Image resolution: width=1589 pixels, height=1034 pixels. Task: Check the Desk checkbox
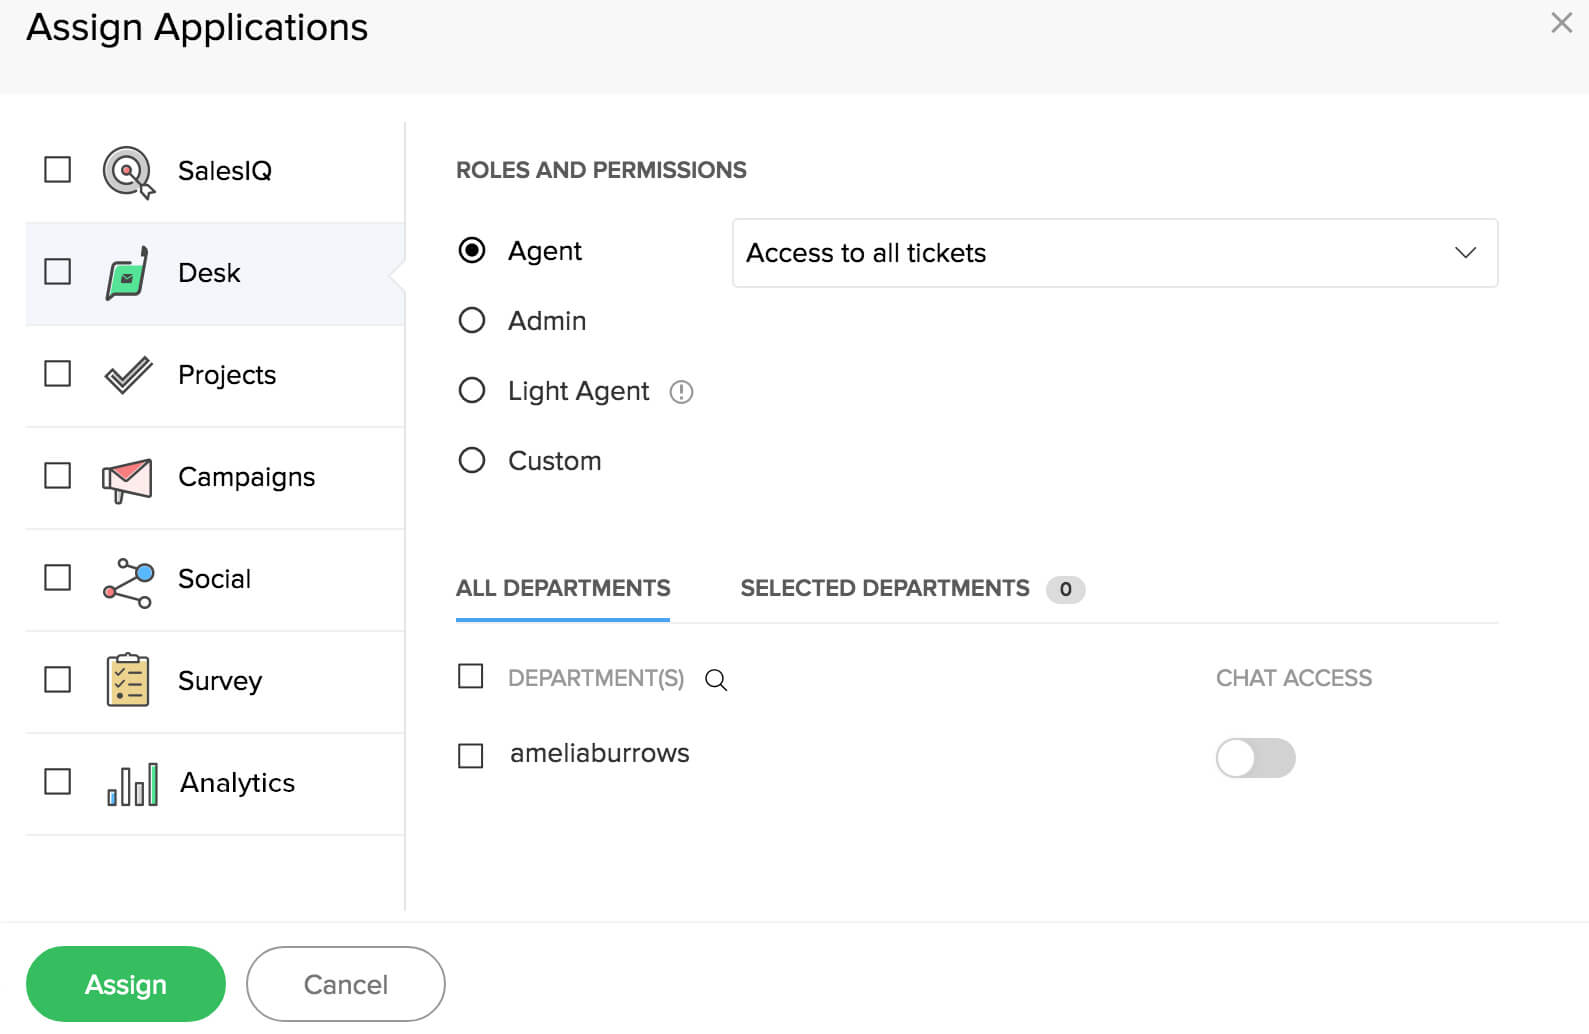click(x=58, y=272)
